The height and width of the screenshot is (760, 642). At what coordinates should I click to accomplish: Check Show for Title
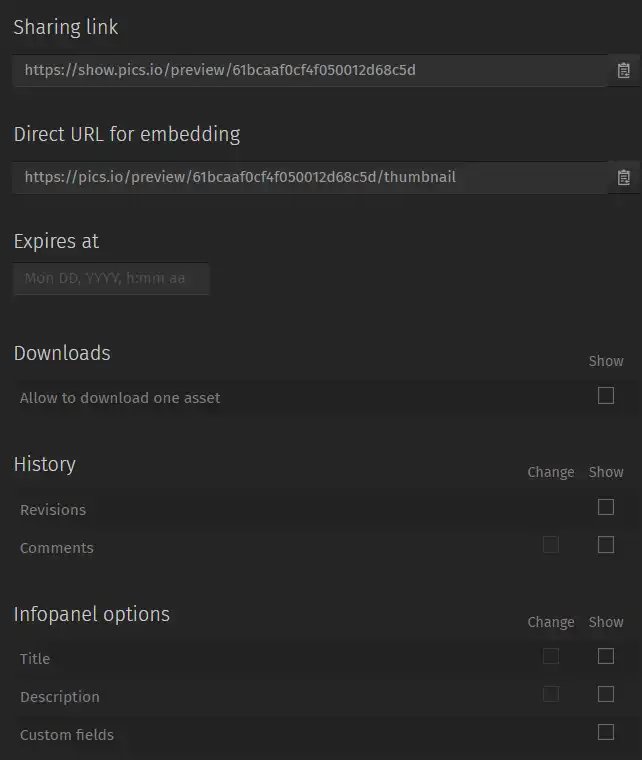606,656
